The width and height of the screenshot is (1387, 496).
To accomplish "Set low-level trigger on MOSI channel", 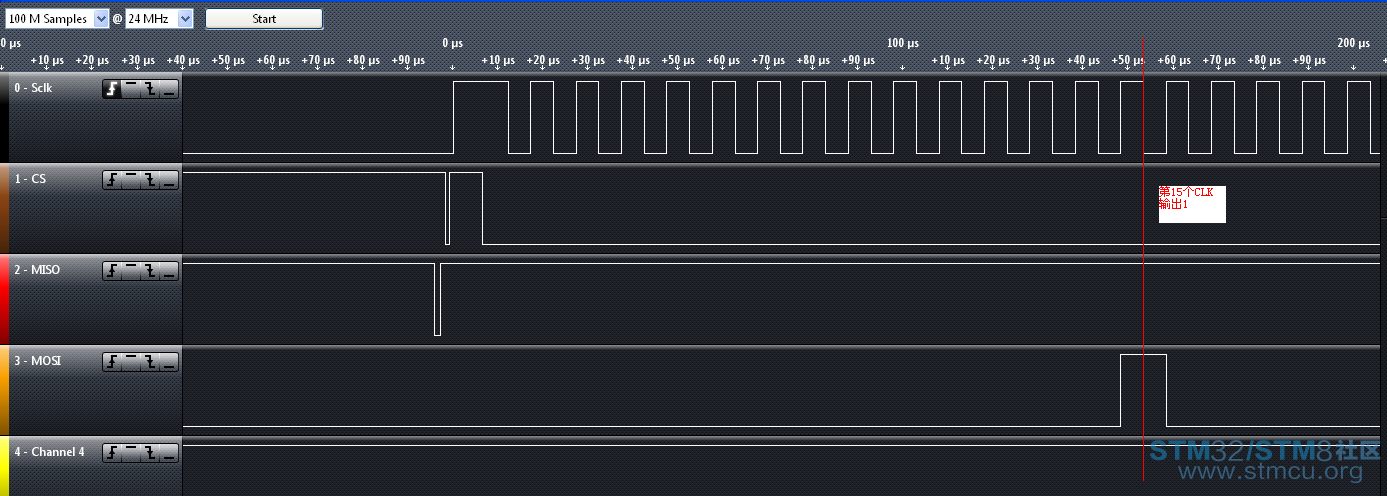I will coord(169,362).
